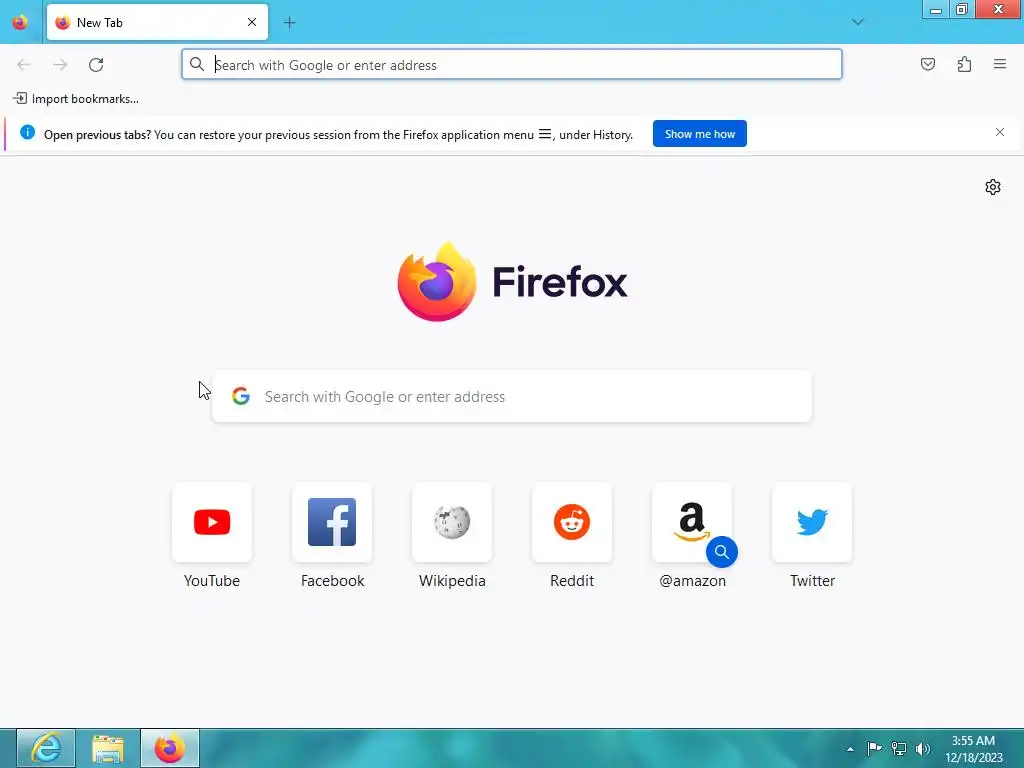Click the Twitter label text
The width and height of the screenshot is (1024, 768).
pos(812,581)
